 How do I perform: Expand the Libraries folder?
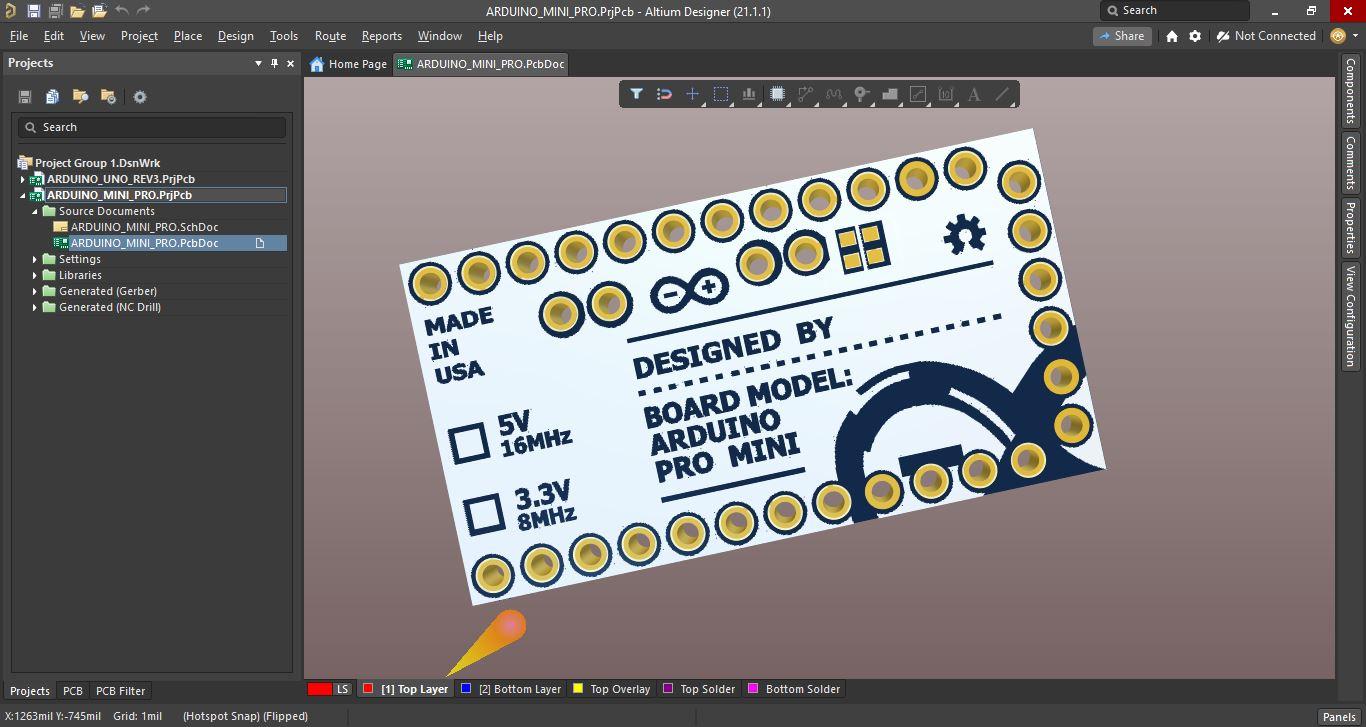point(35,275)
